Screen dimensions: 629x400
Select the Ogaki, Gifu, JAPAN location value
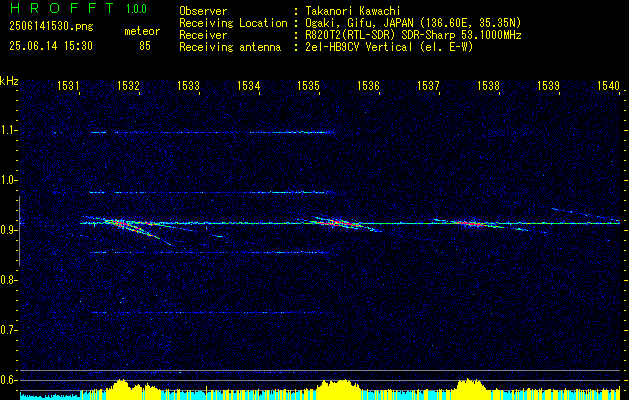[x=413, y=23]
